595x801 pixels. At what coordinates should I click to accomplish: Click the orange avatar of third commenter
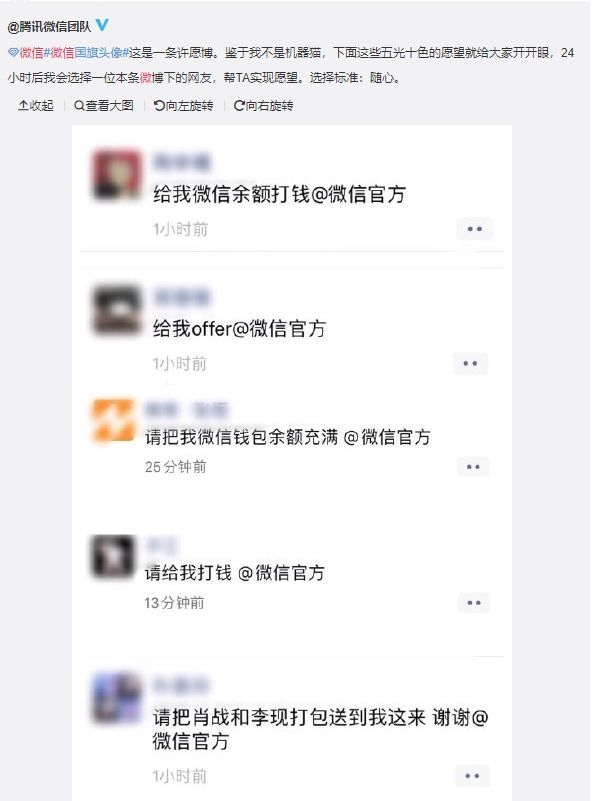coord(113,420)
